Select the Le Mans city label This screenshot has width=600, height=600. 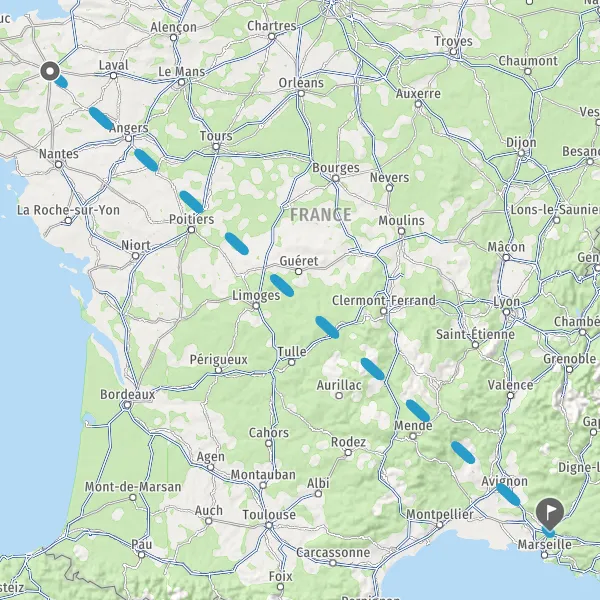coord(182,72)
